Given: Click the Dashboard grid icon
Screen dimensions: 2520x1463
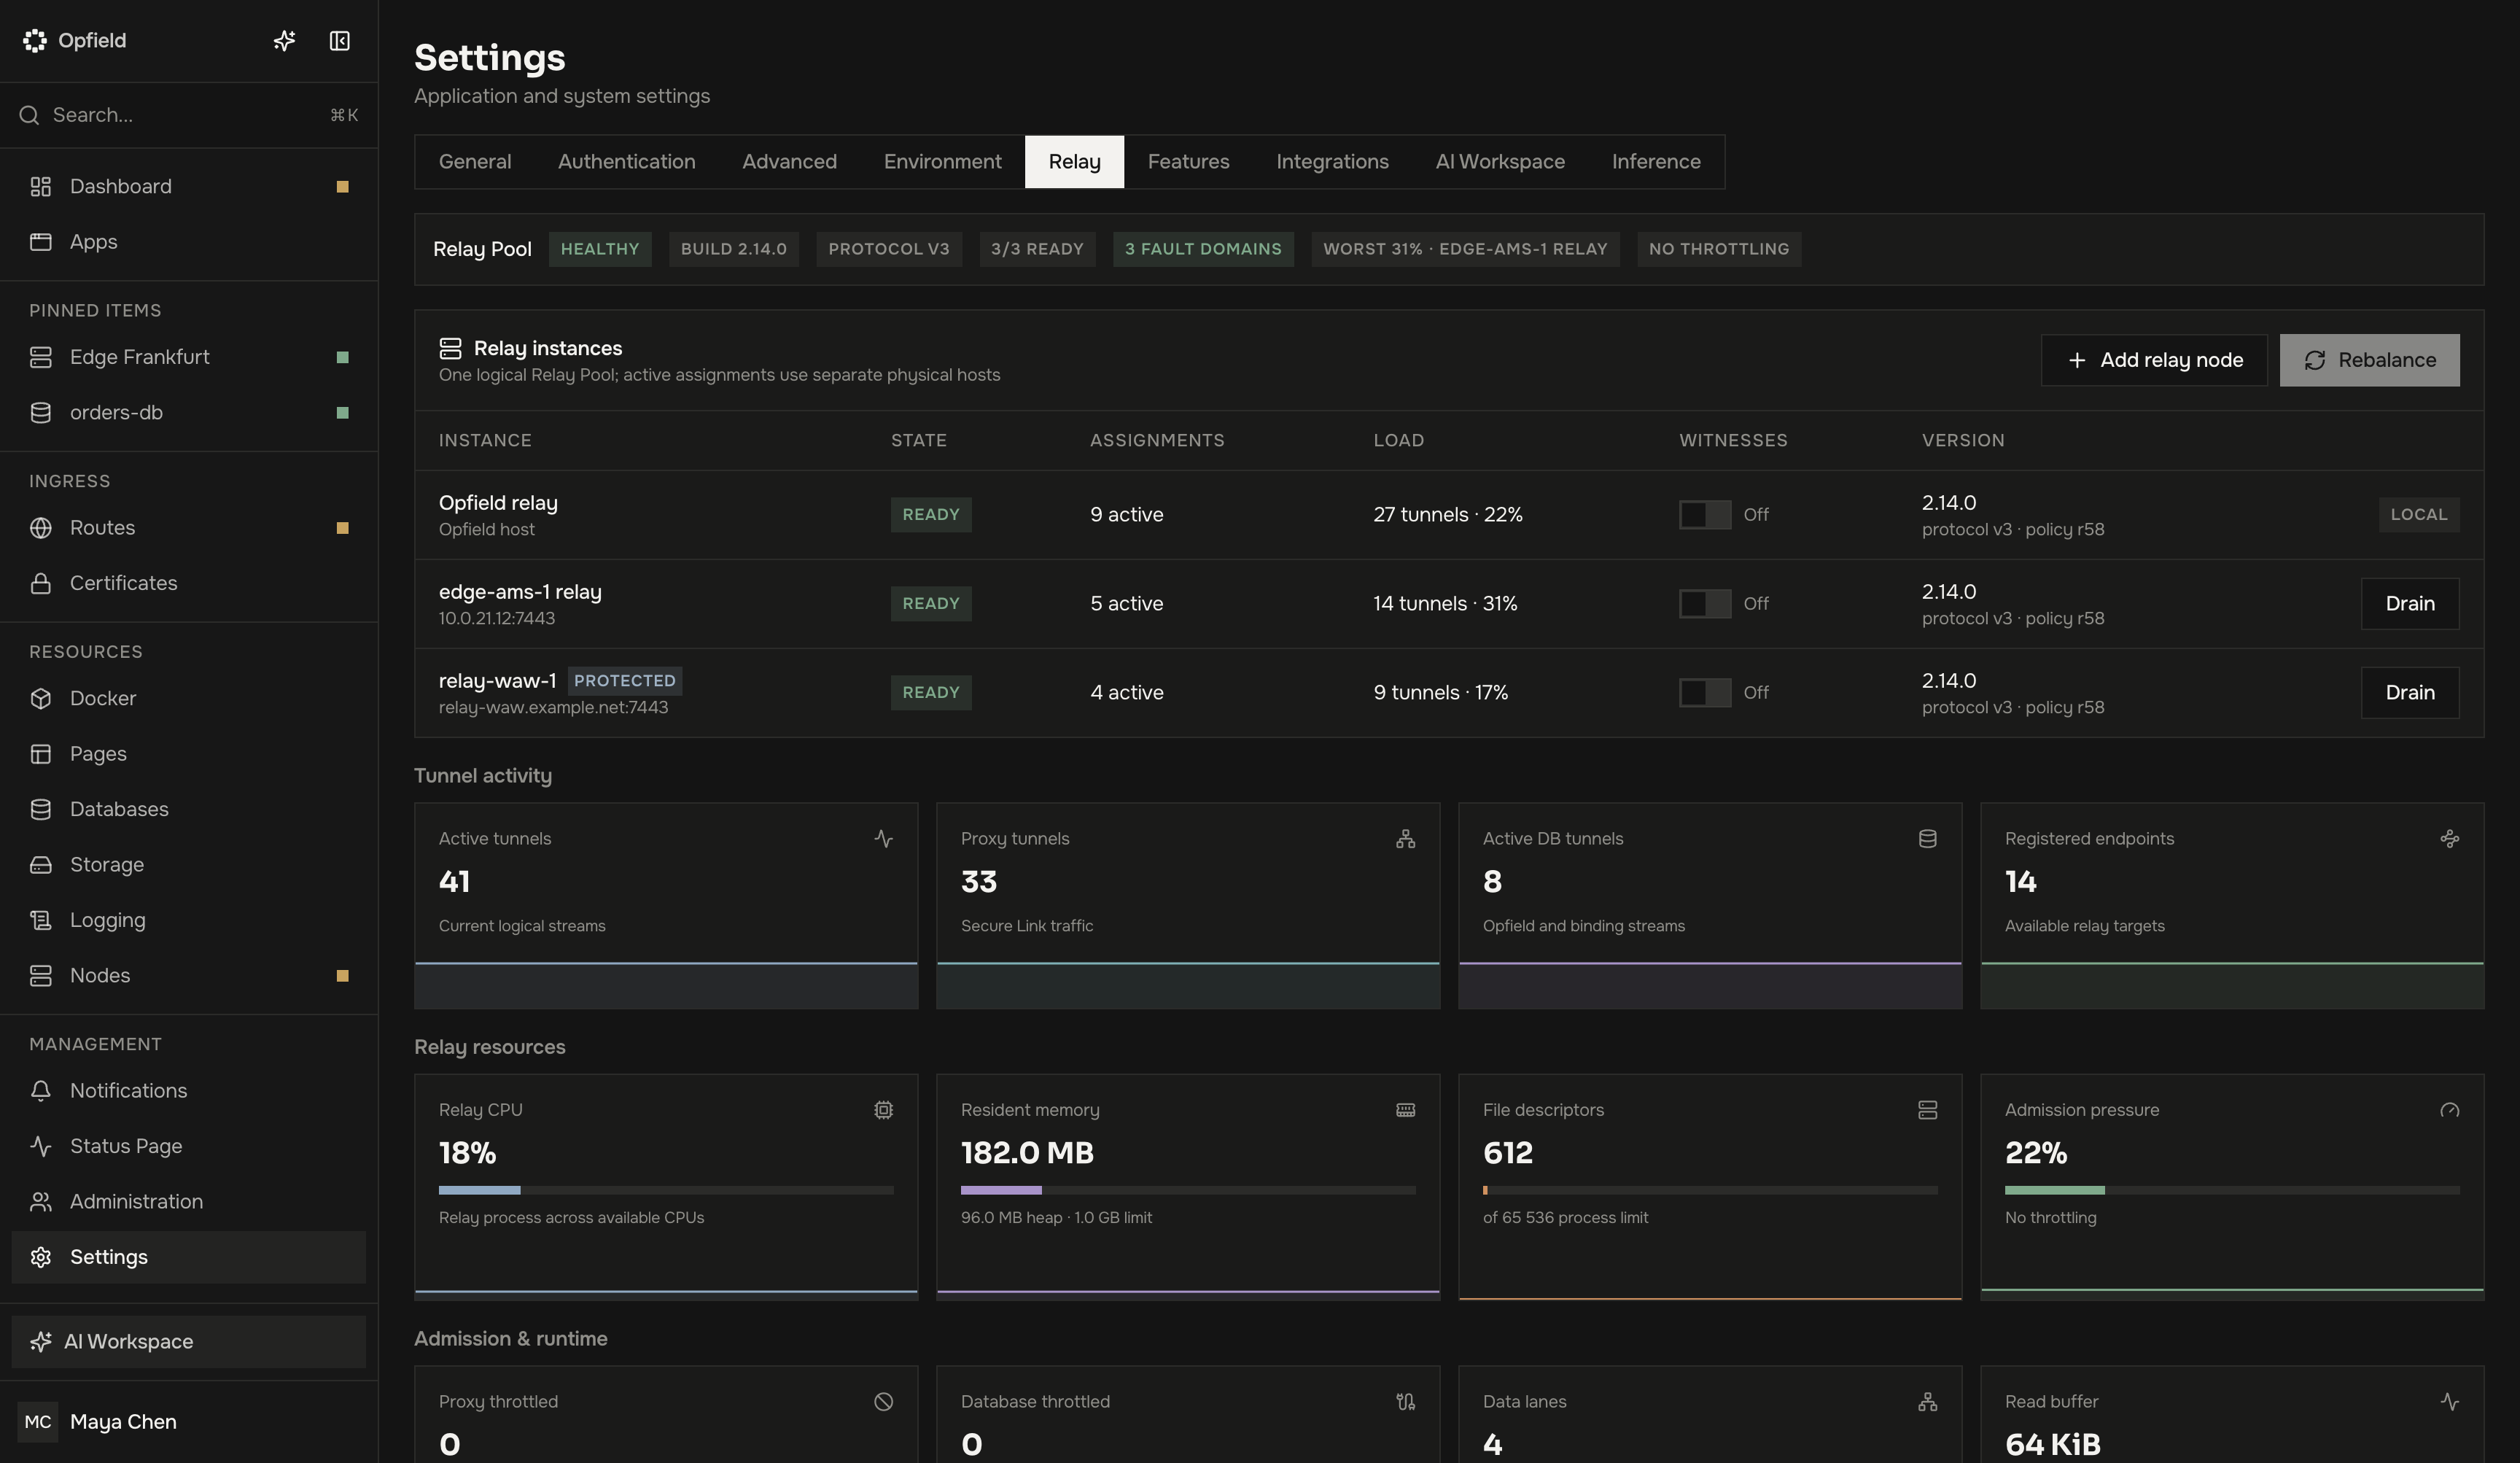Looking at the screenshot, I should pos(41,187).
